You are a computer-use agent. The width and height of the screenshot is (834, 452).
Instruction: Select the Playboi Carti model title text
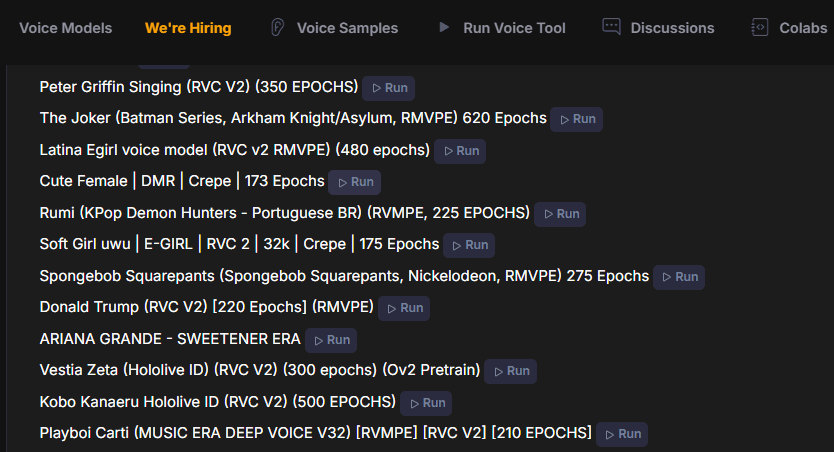pos(315,433)
